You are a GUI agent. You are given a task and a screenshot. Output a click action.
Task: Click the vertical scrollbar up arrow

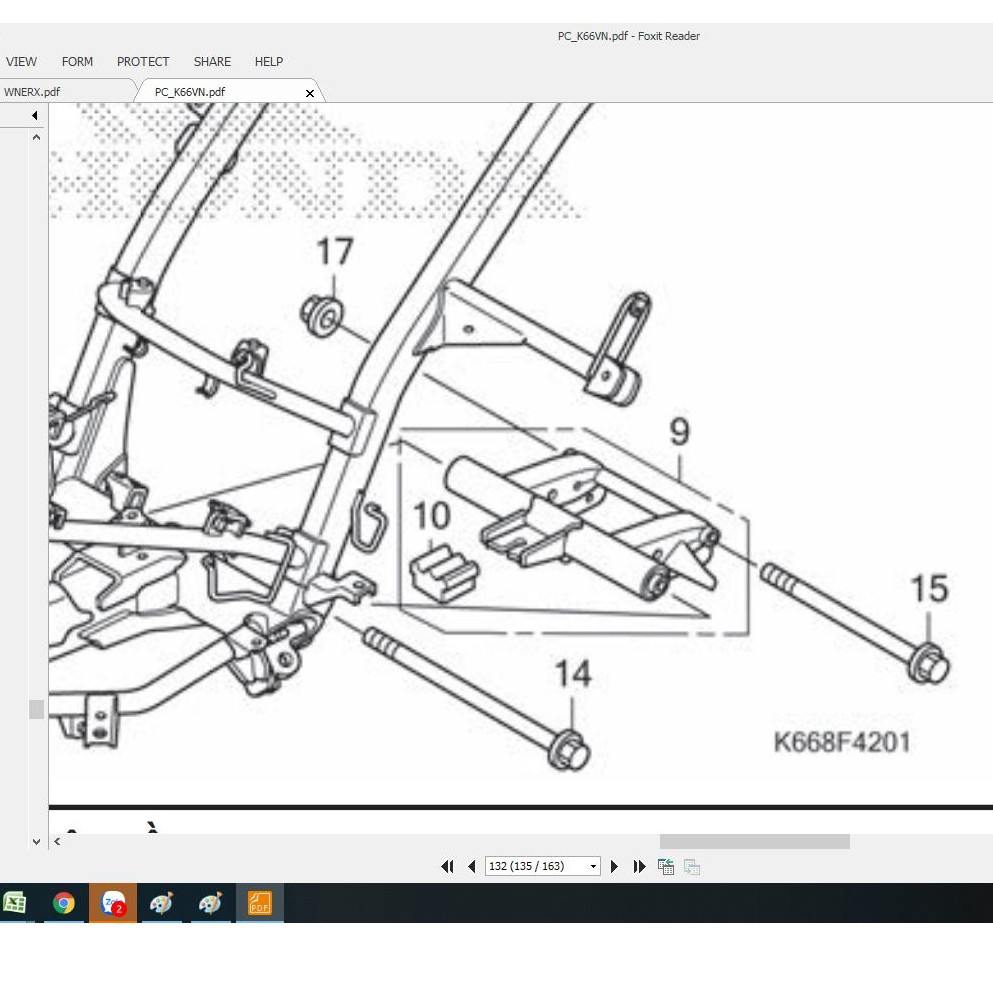[x=37, y=138]
